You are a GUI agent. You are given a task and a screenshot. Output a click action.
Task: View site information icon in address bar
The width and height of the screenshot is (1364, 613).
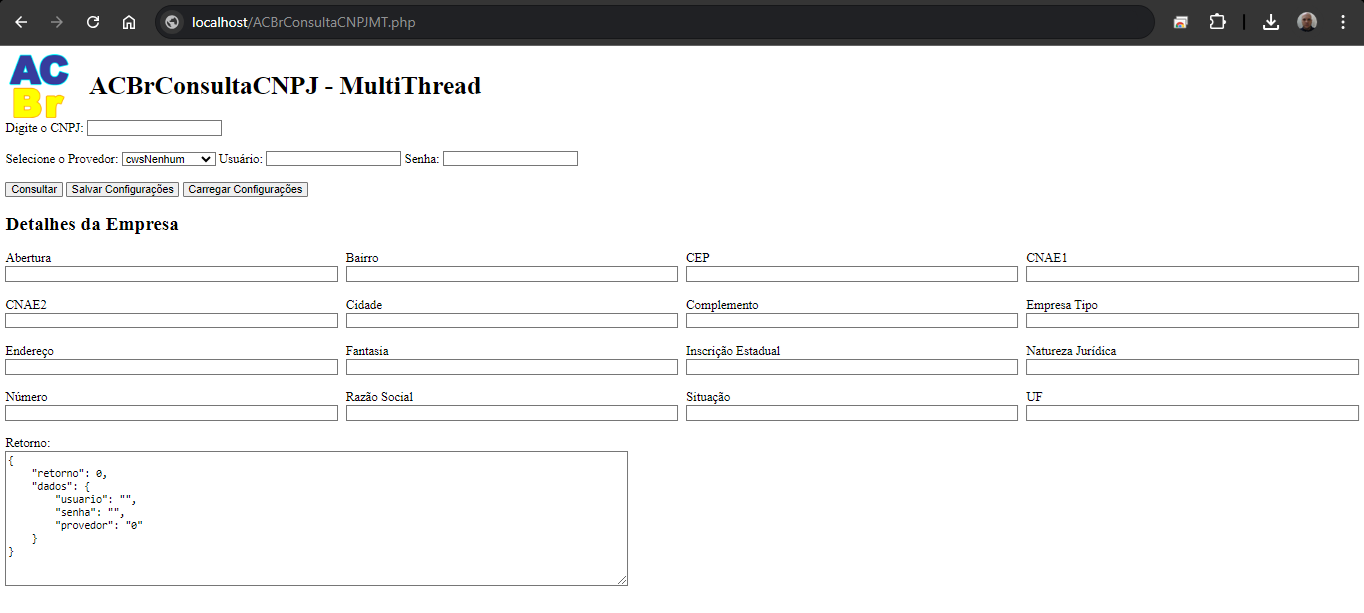pyautogui.click(x=172, y=22)
